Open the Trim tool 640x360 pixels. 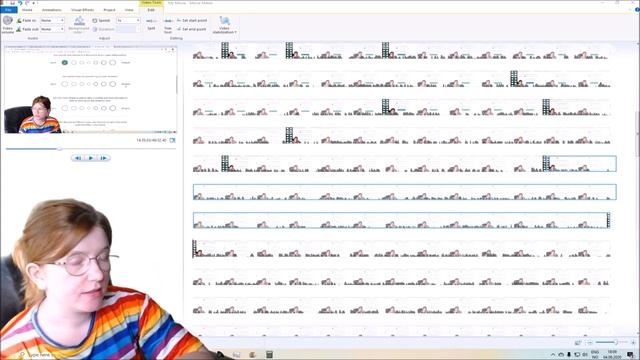[x=168, y=24]
